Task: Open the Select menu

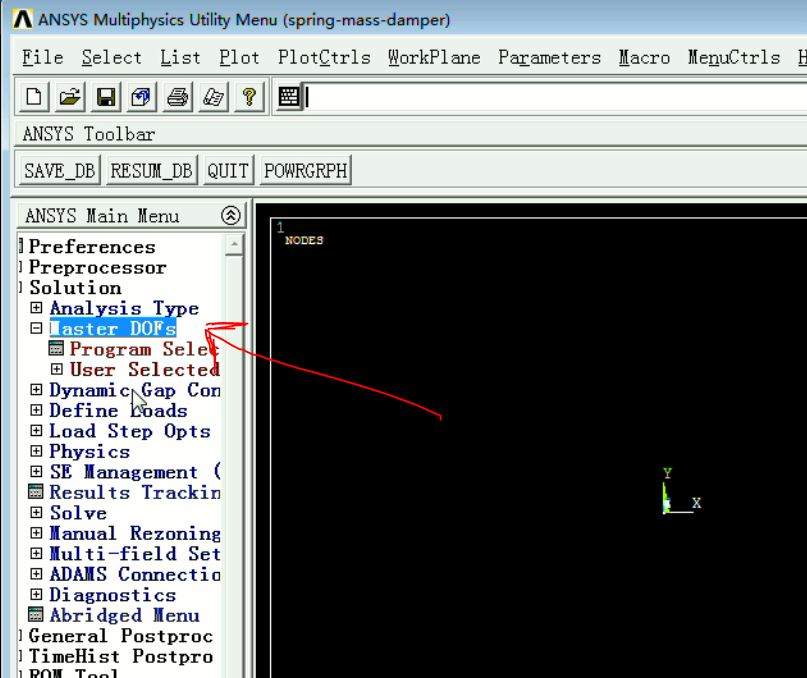Action: [x=111, y=57]
